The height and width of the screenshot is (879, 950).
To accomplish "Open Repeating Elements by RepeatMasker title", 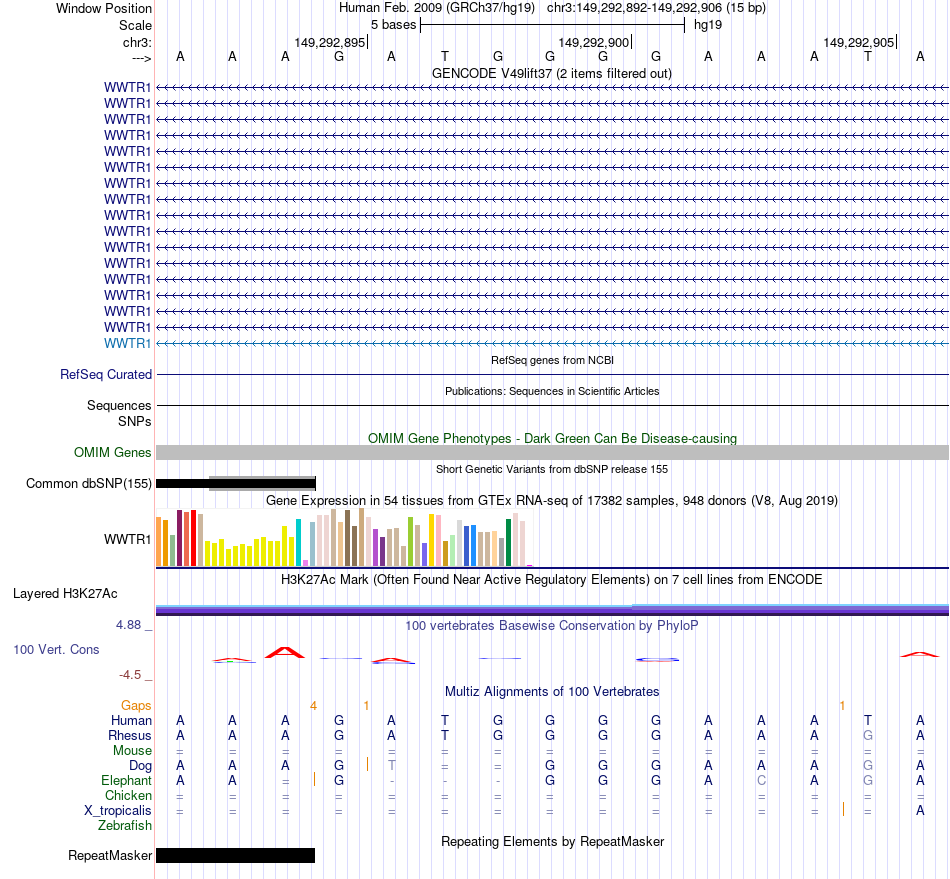I will point(552,841).
